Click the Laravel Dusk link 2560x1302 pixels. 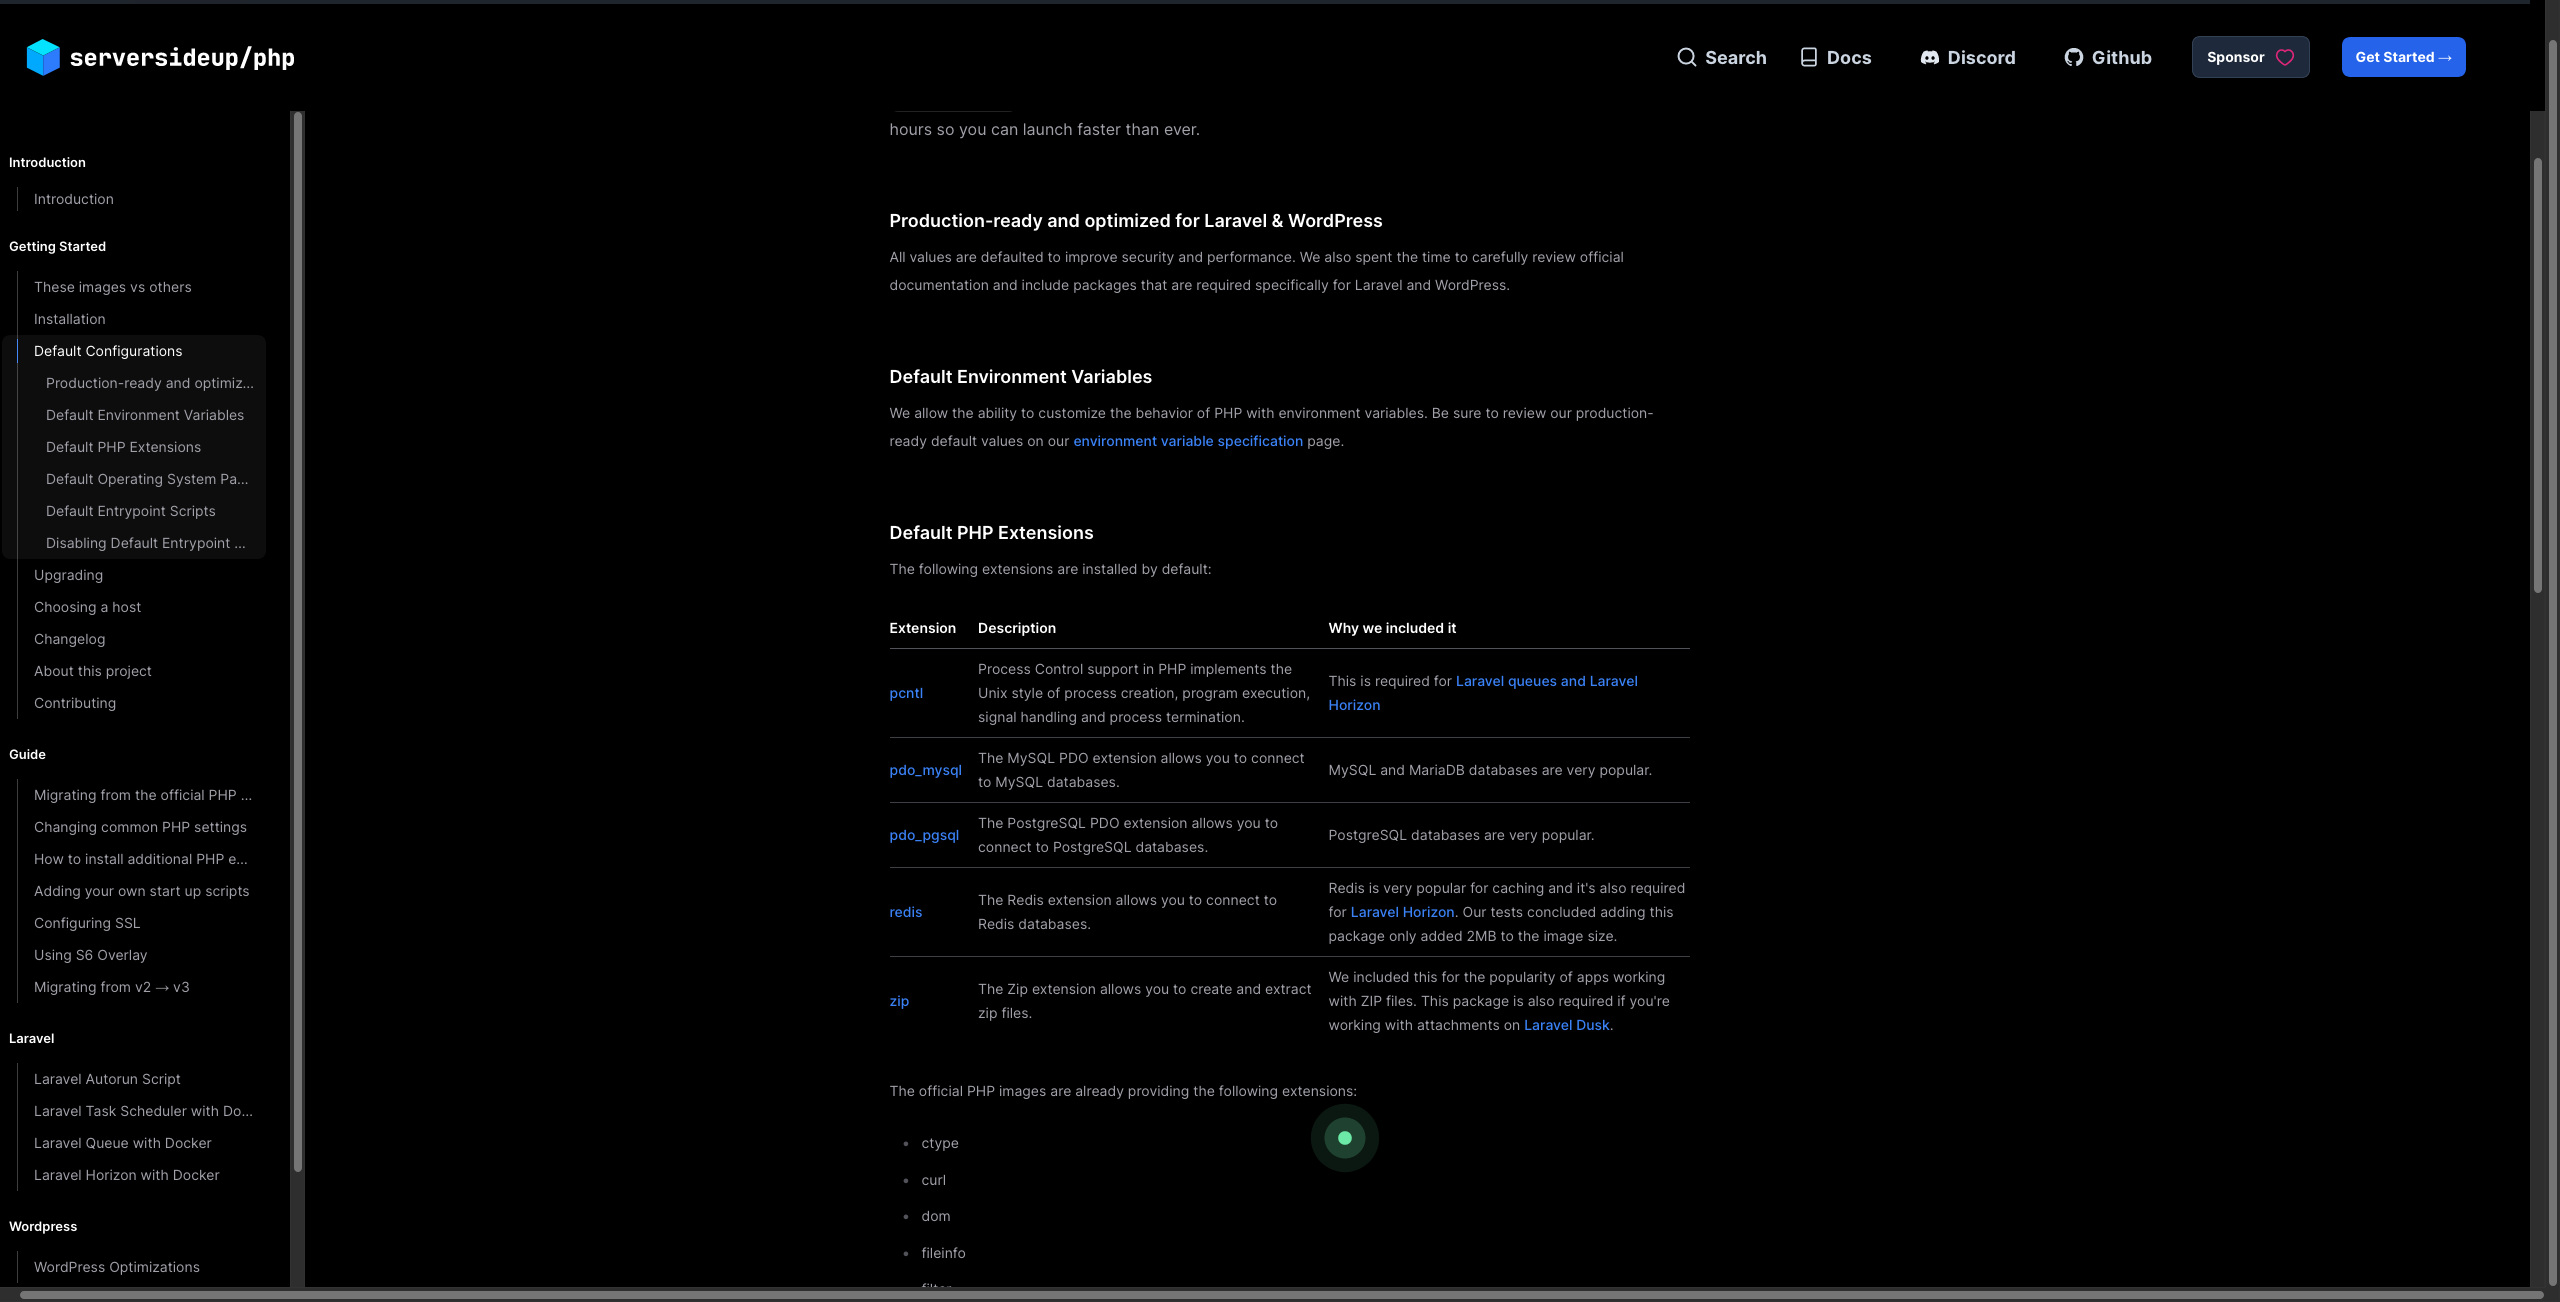1566,1025
